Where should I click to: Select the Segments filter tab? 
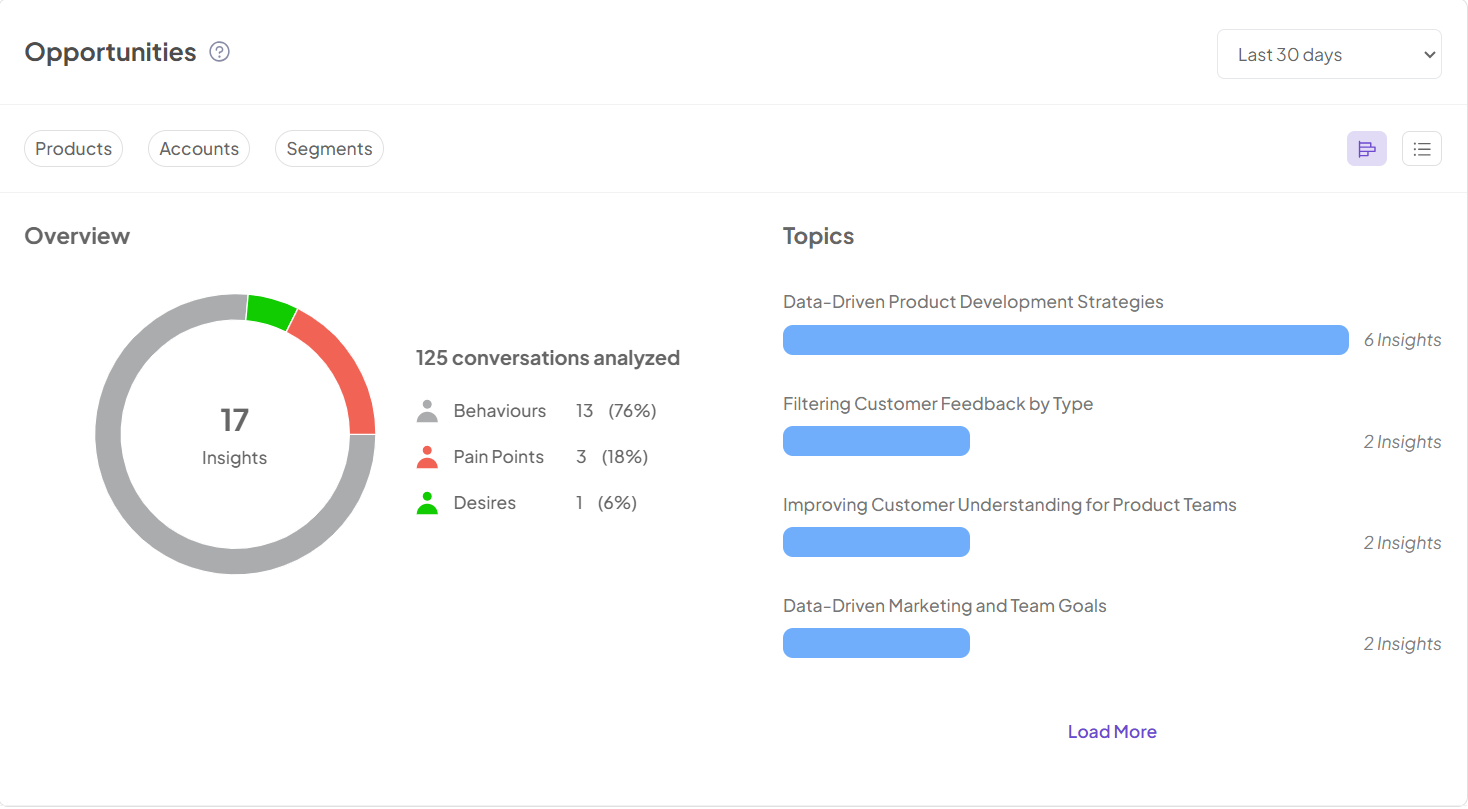[329, 149]
